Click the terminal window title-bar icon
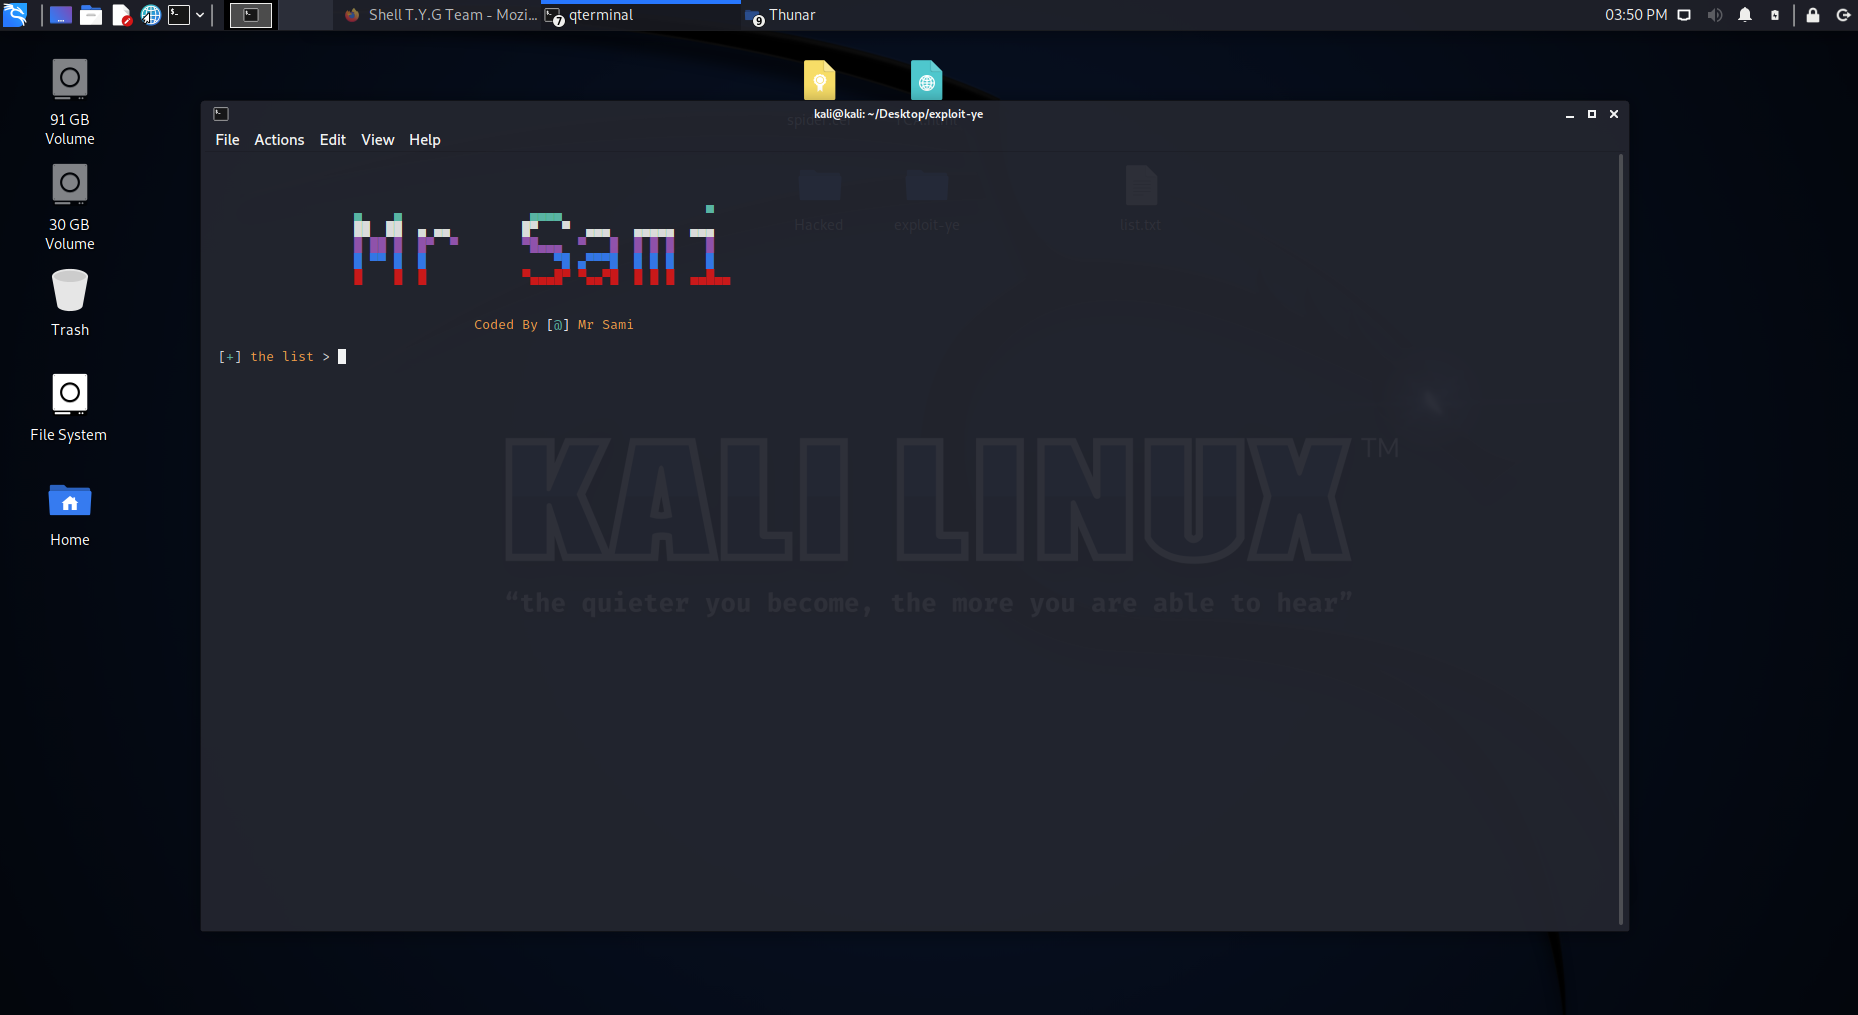1858x1015 pixels. (x=221, y=114)
